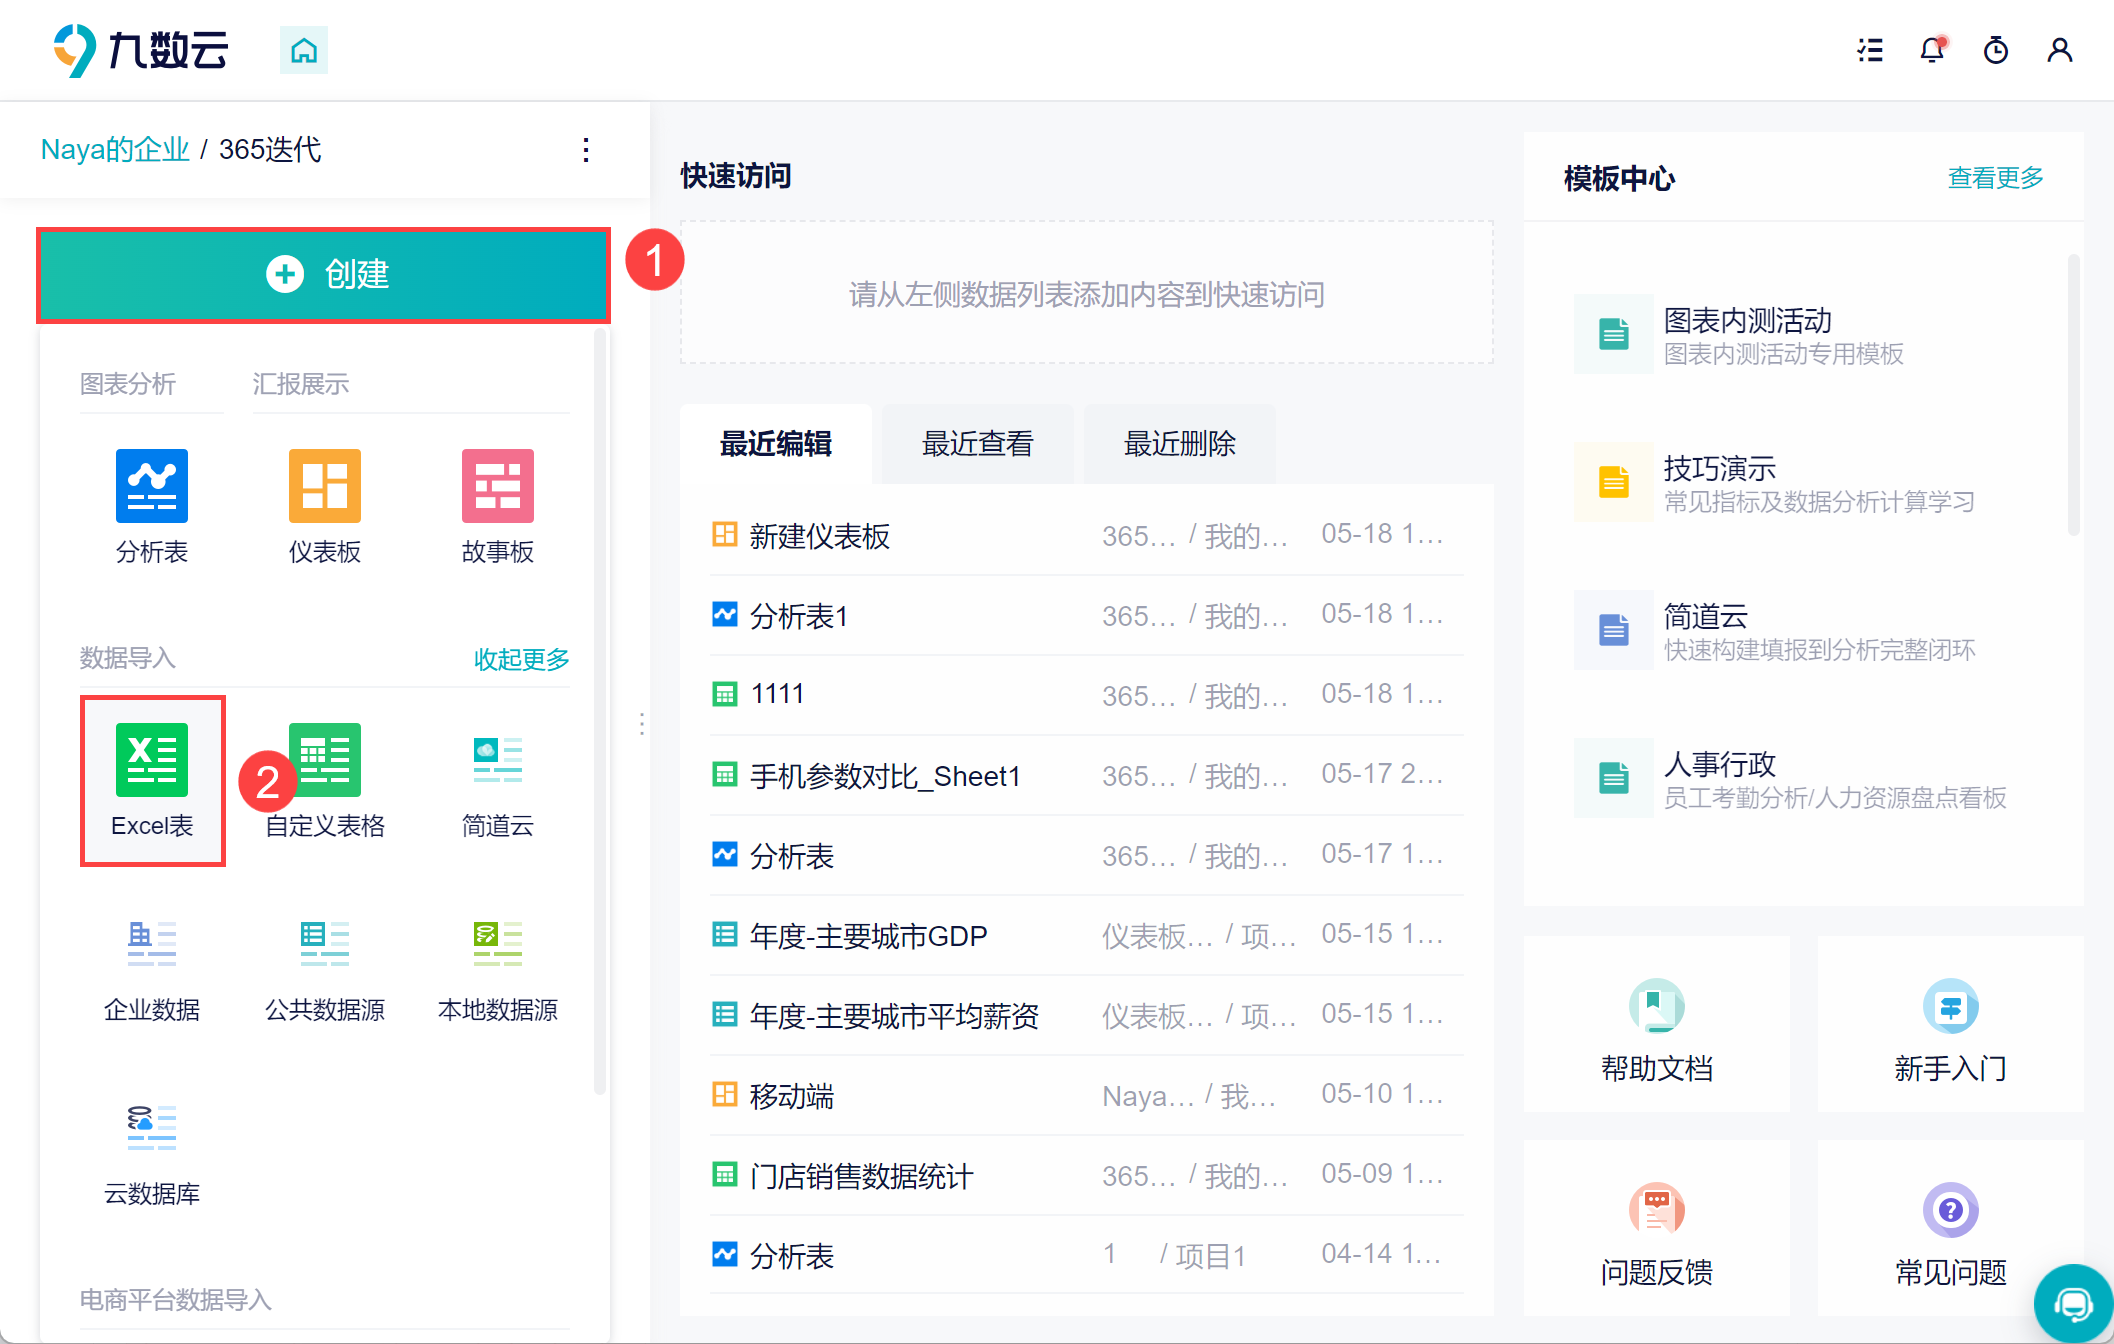Open the user account icon
The image size is (2114, 1344).
coord(2059,50)
